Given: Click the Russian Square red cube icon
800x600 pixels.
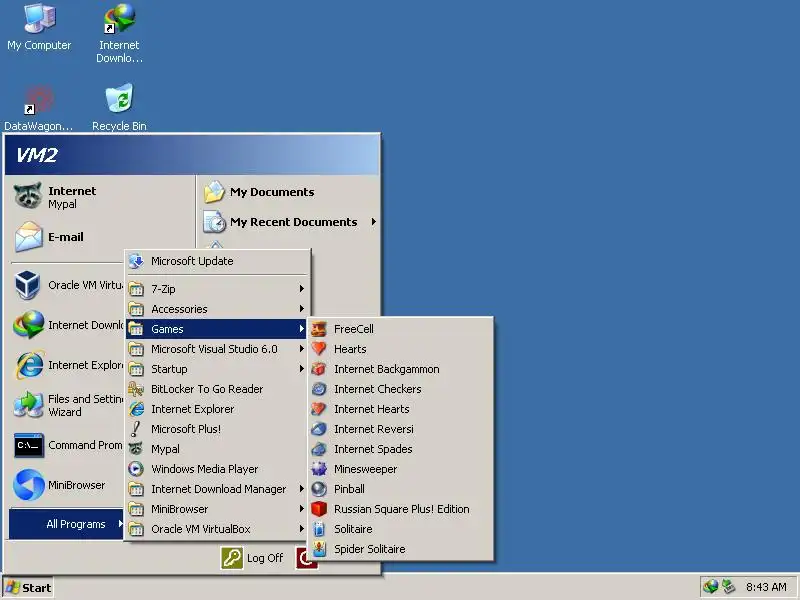Looking at the screenshot, I should (x=319, y=509).
